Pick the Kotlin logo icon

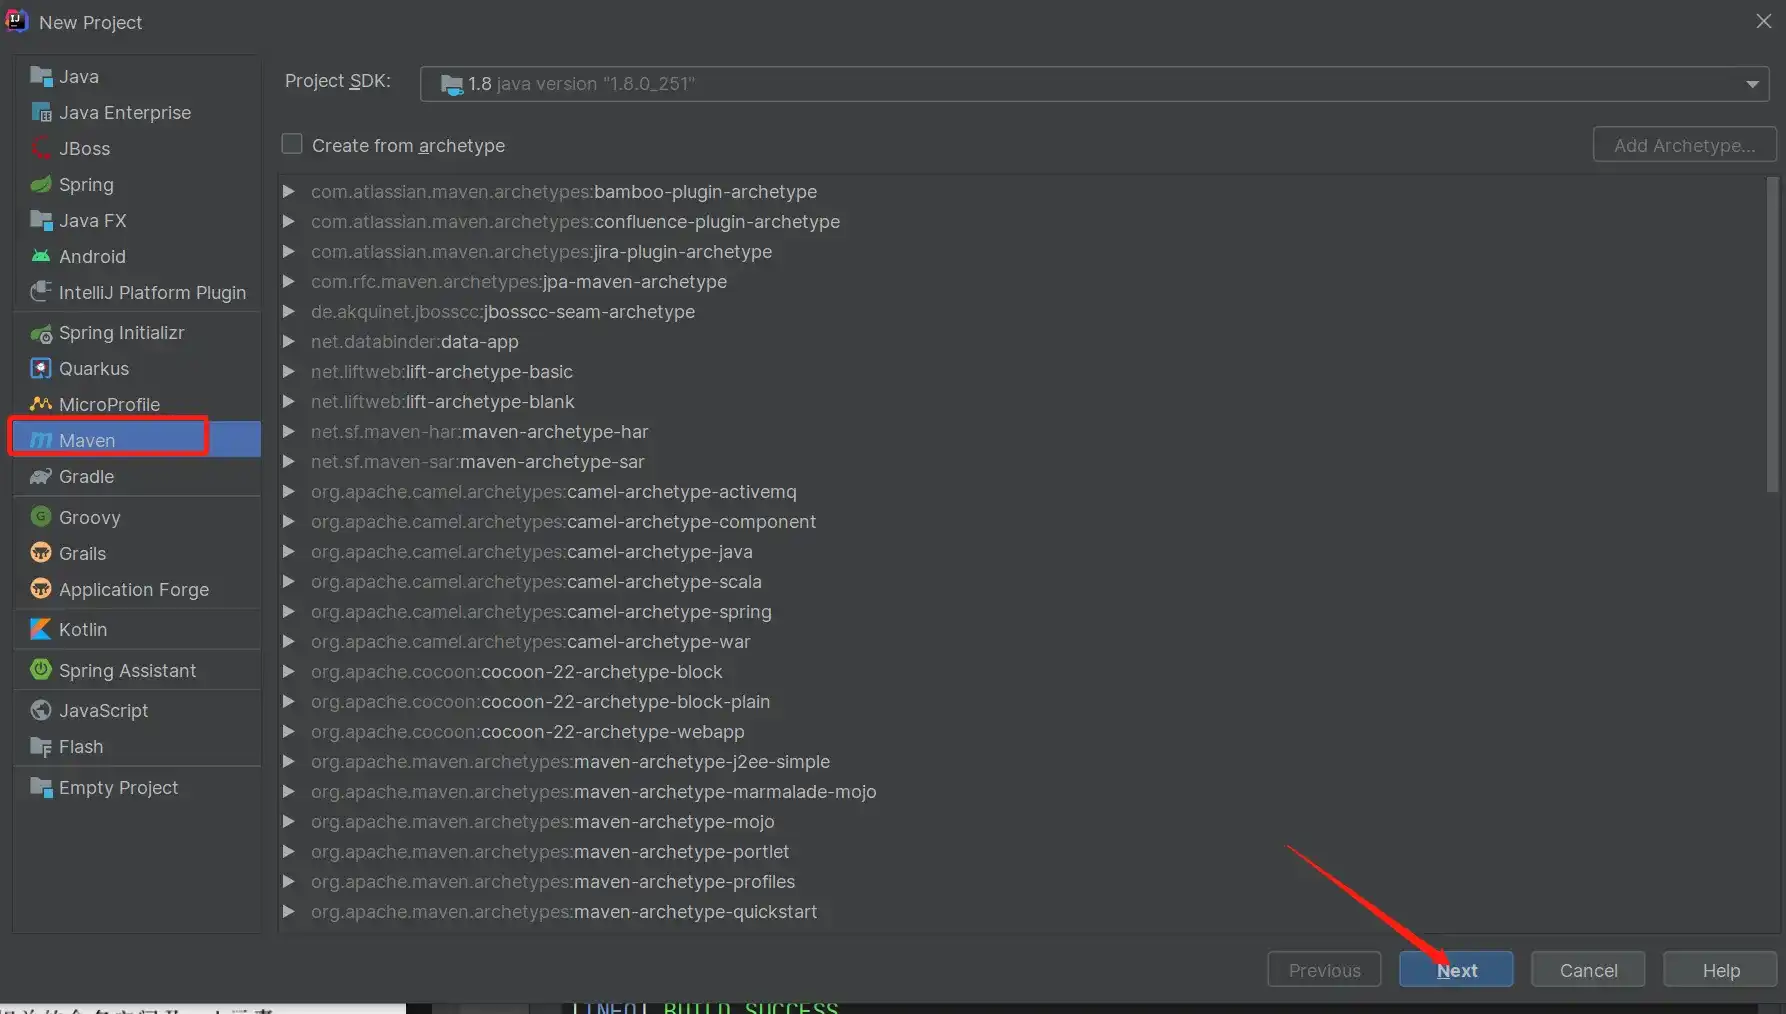pyautogui.click(x=41, y=629)
